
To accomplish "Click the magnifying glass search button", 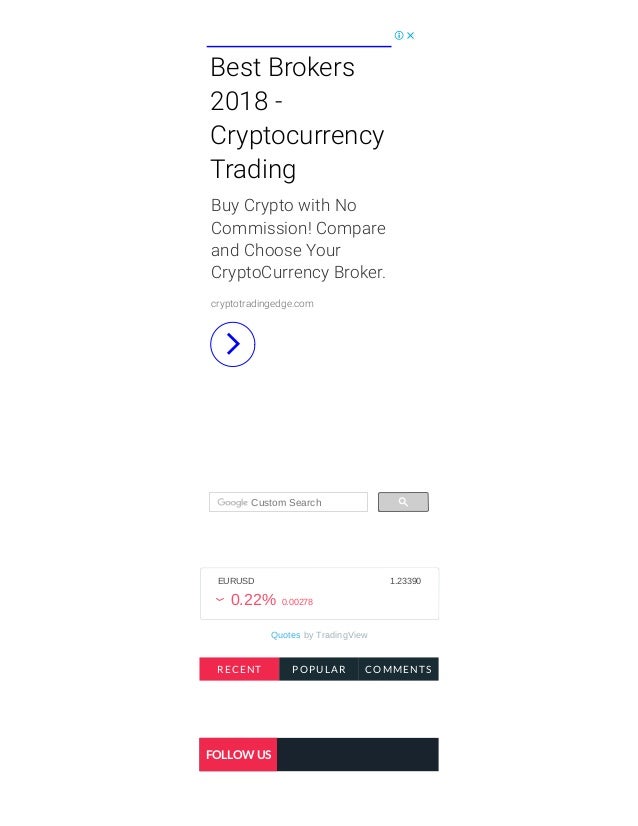I will click(x=403, y=502).
